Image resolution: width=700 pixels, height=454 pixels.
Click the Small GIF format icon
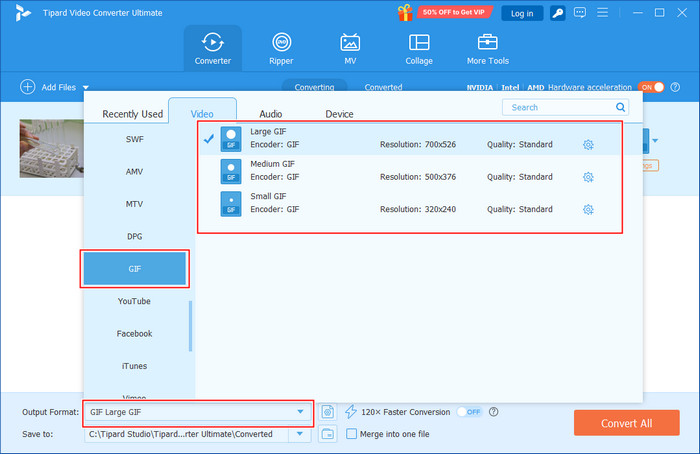(231, 204)
